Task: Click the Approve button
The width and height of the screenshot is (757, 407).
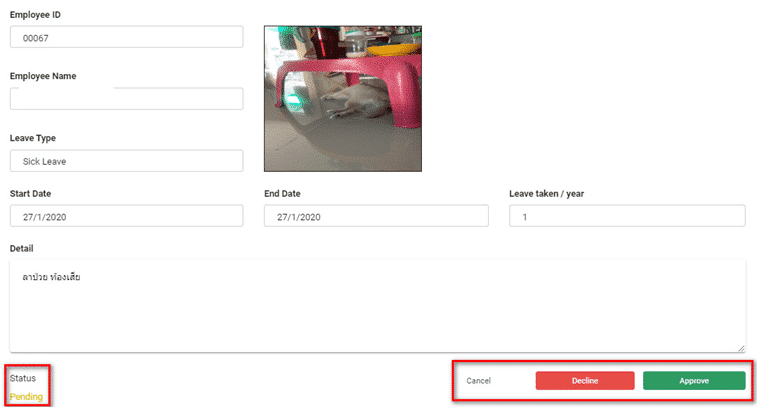Action: (x=693, y=381)
